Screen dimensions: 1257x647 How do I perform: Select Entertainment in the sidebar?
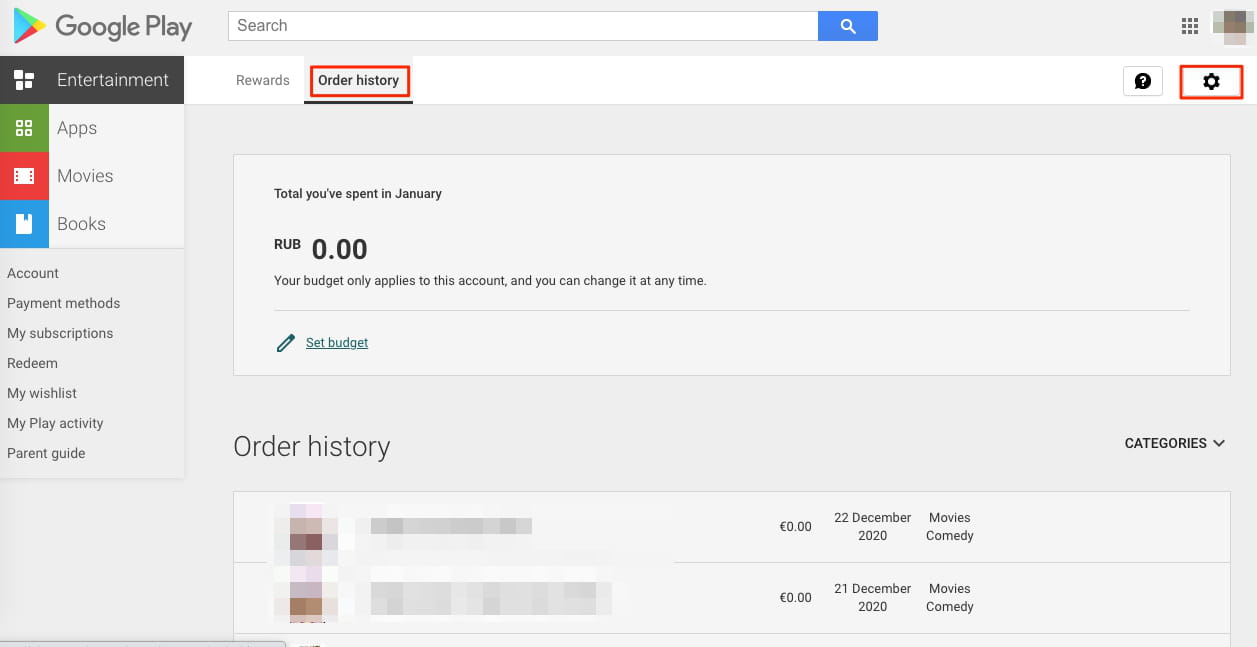112,80
